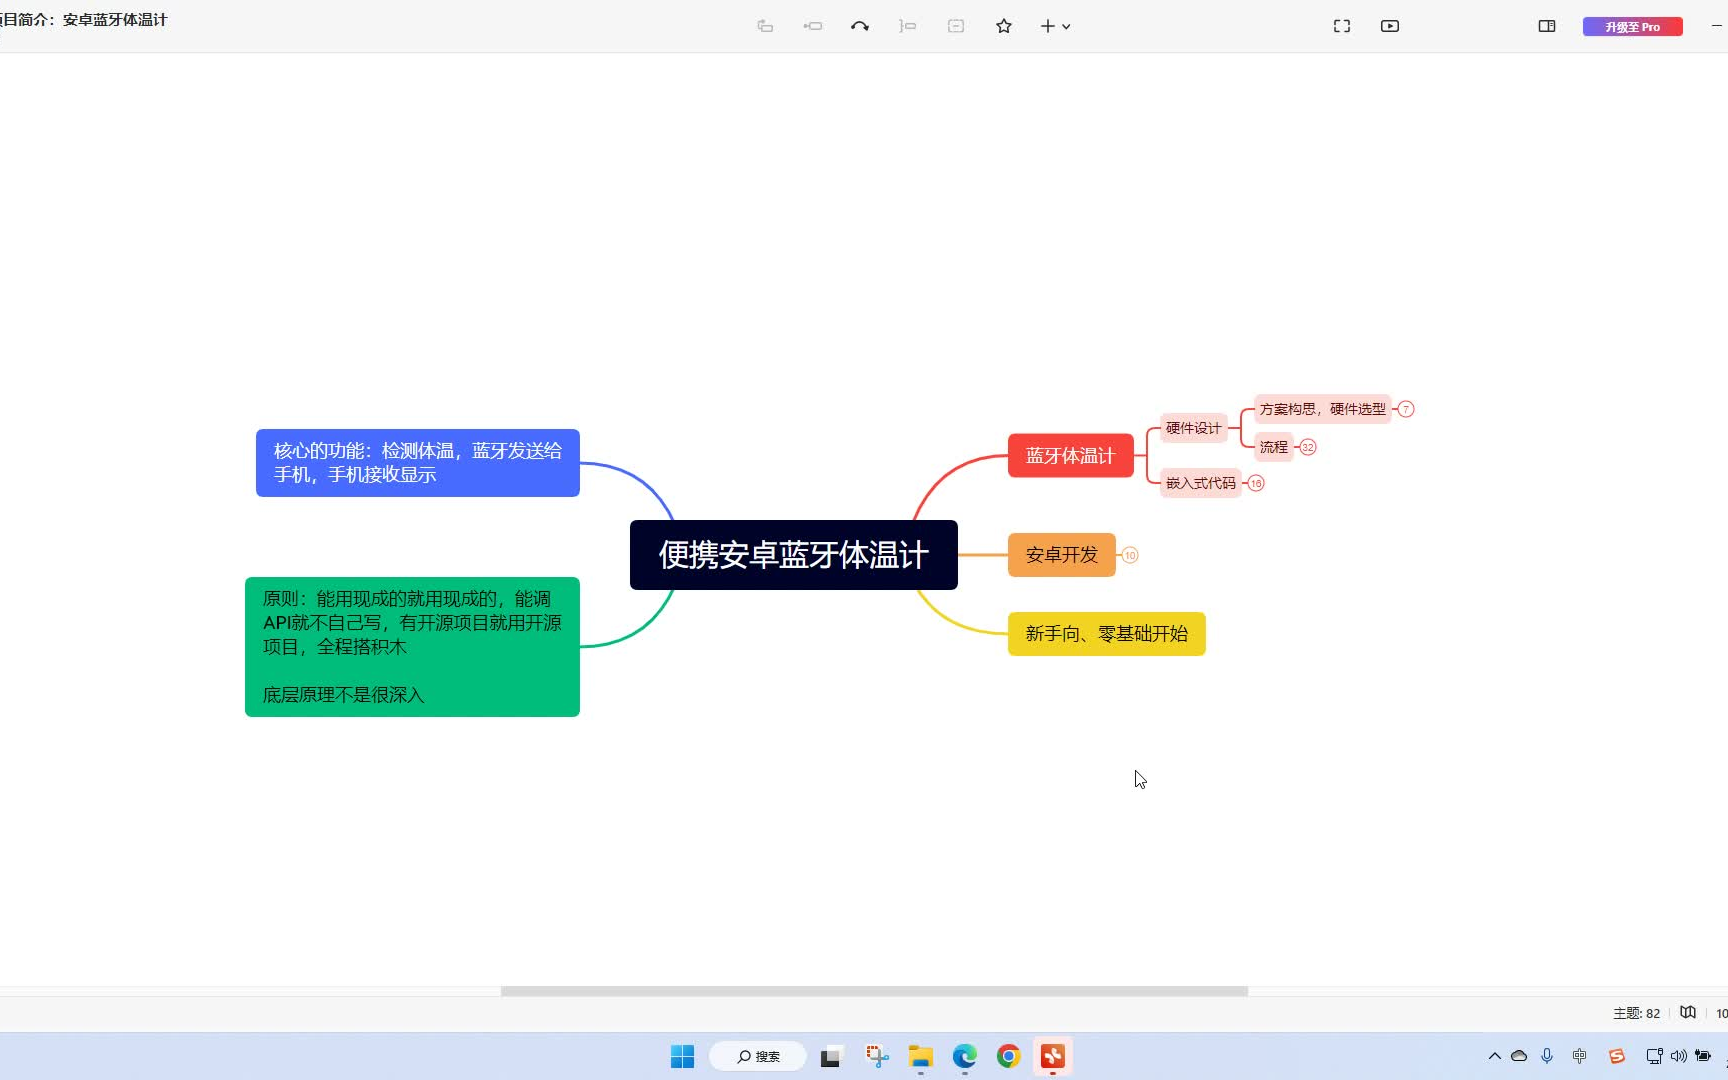This screenshot has height=1080, width=1728.
Task: Open the Insert plus dropdown
Action: [x=1055, y=26]
